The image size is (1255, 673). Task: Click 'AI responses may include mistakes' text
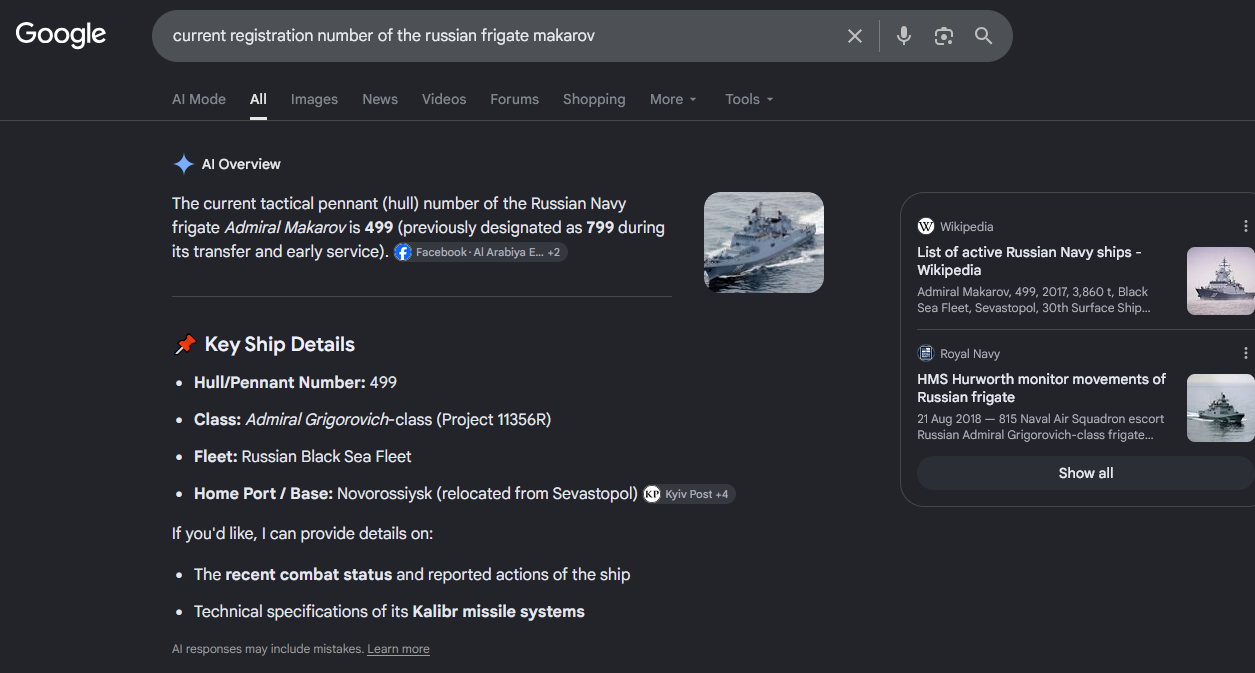[268, 649]
